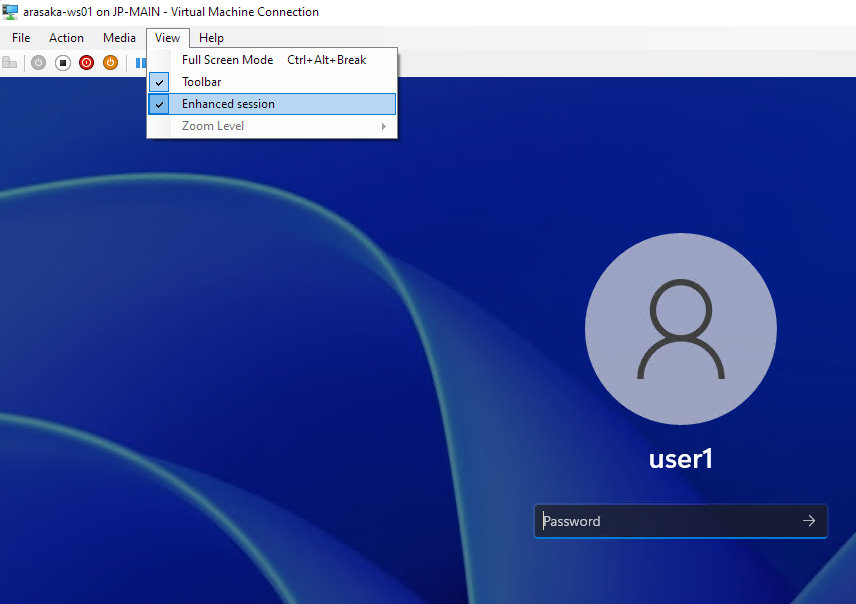Viewport: 856px width, 604px height.
Task: Open the Help menu
Action: click(211, 38)
